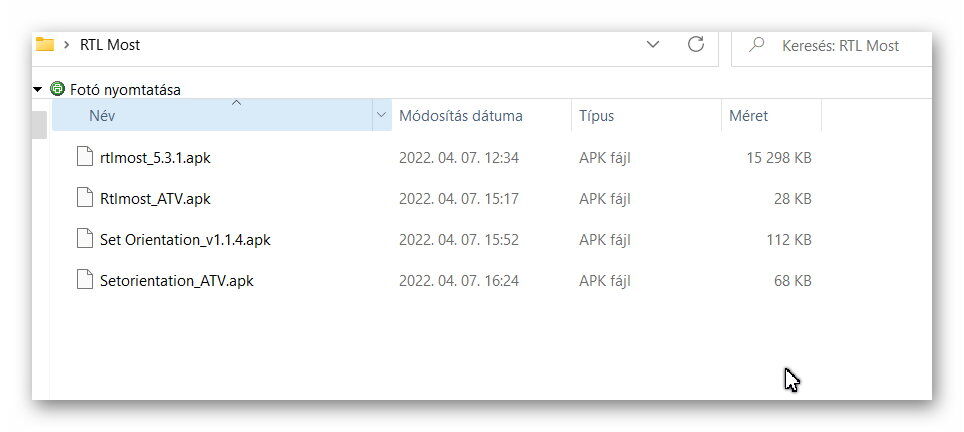Click the left navigation pane scrollbar thumb
The height and width of the screenshot is (432, 964).
(39, 125)
